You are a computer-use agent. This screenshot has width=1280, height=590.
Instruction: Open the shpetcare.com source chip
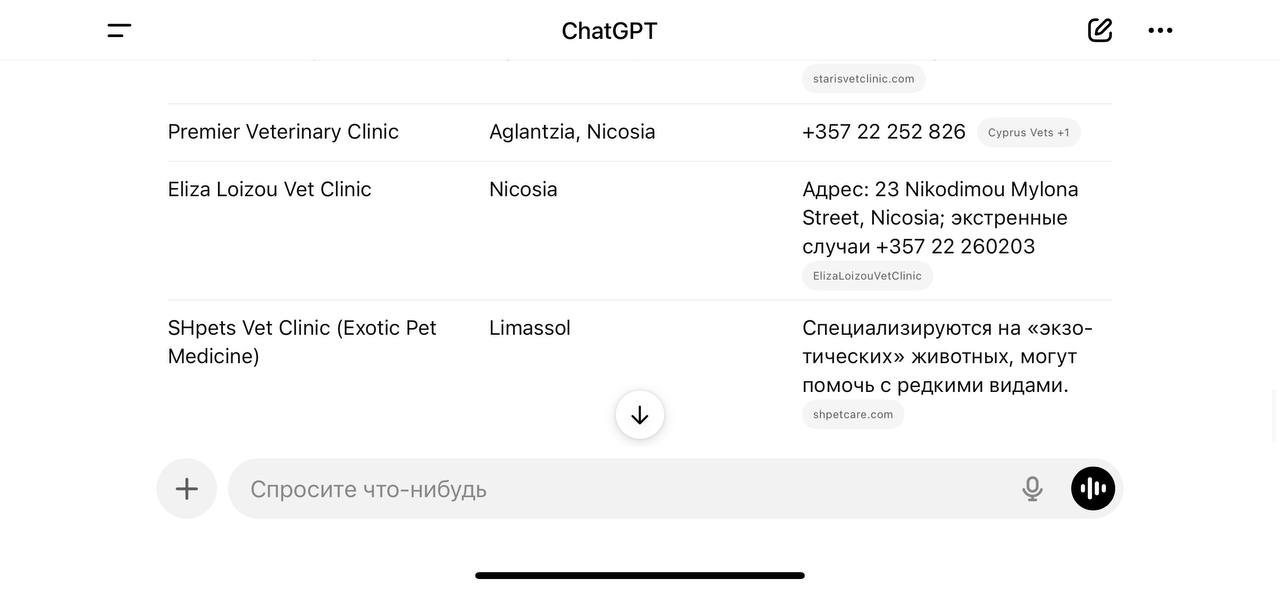(x=853, y=415)
